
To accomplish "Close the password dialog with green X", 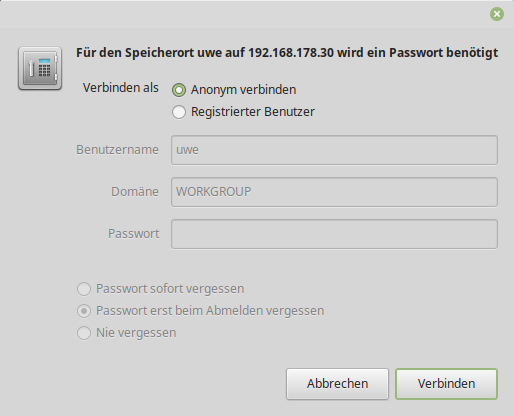I will coord(497,14).
